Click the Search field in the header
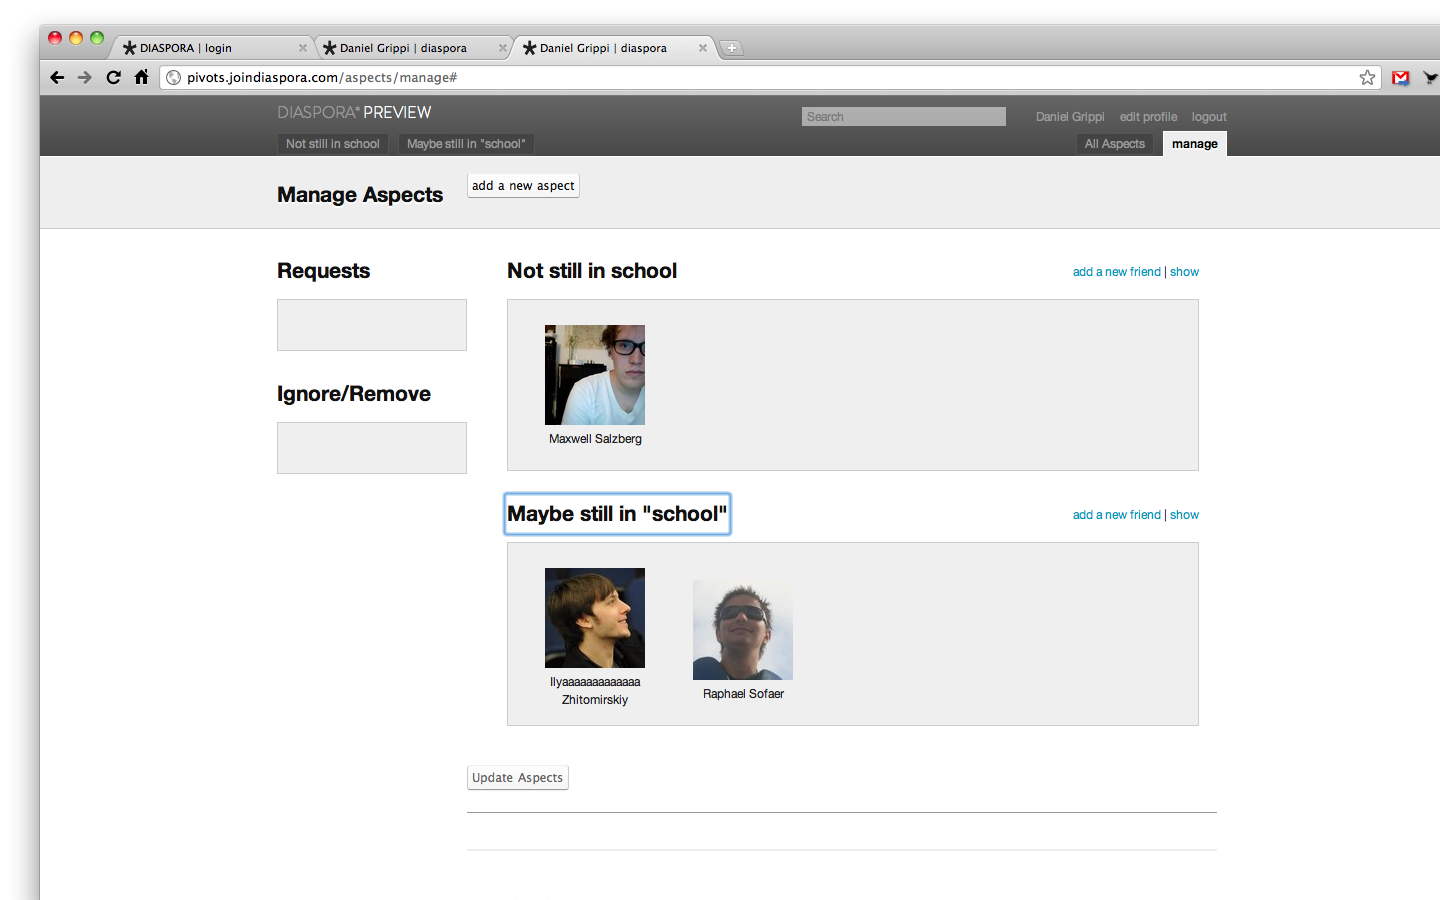Viewport: 1440px width, 900px height. pos(903,117)
